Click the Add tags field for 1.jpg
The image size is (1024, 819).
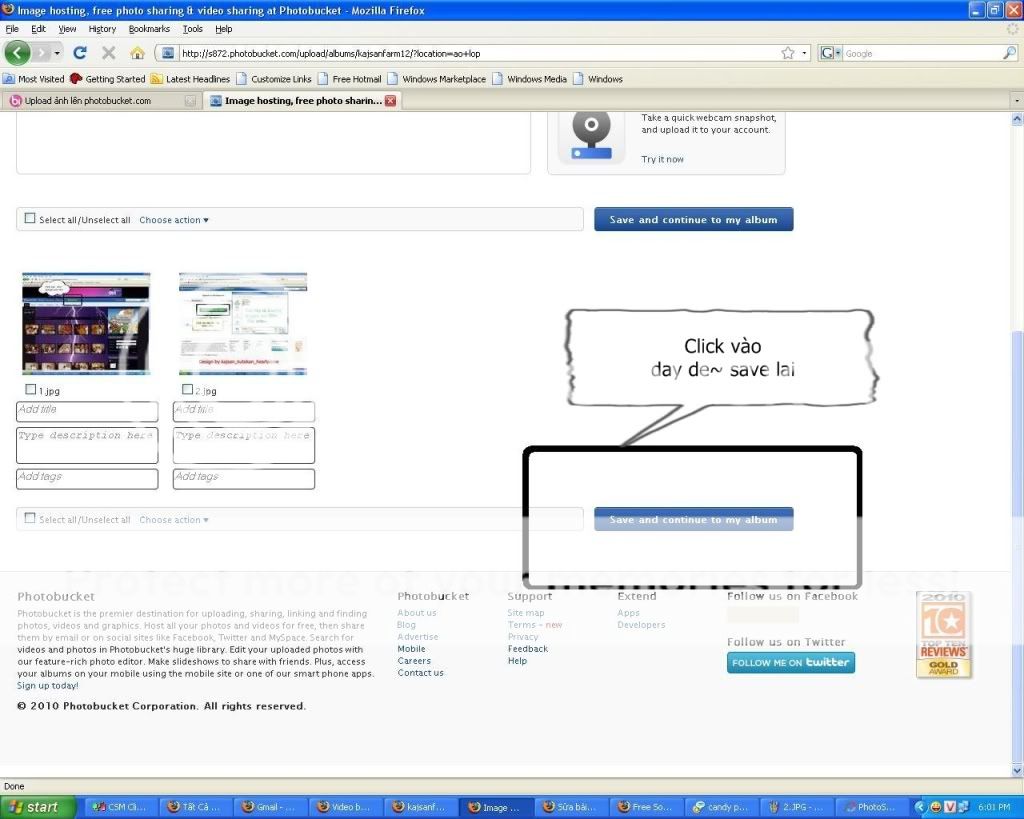(87, 479)
